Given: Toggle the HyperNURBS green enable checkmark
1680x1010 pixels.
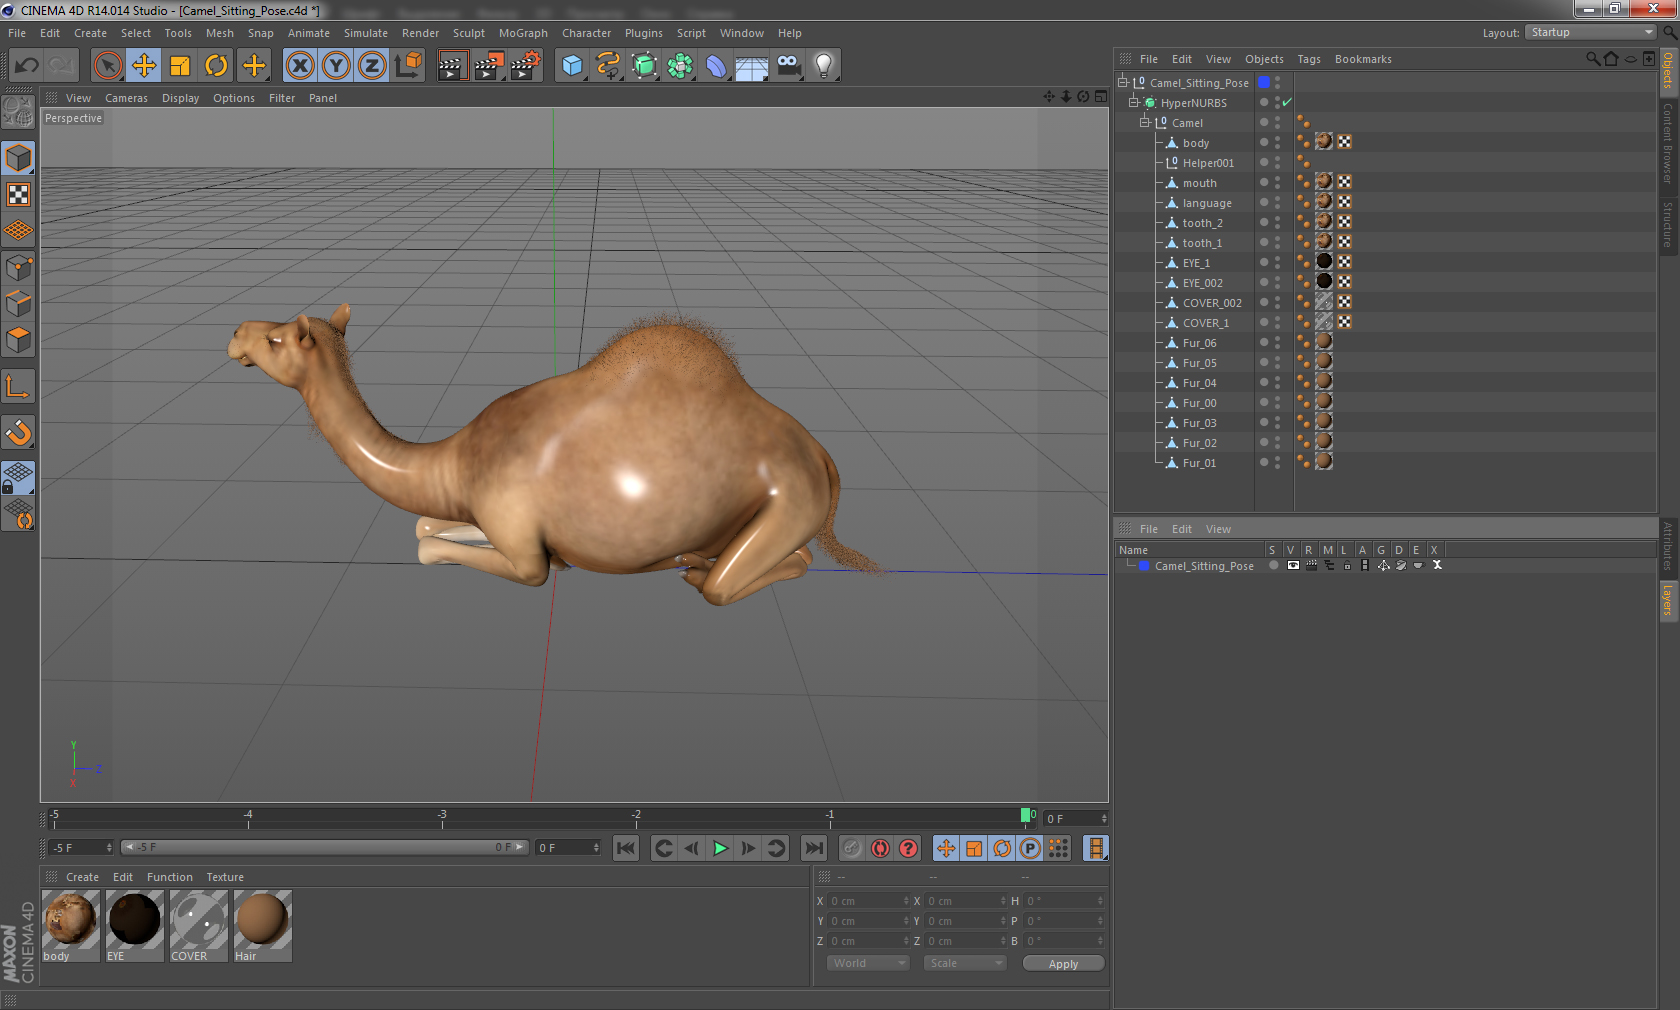Looking at the screenshot, I should click(x=1287, y=103).
